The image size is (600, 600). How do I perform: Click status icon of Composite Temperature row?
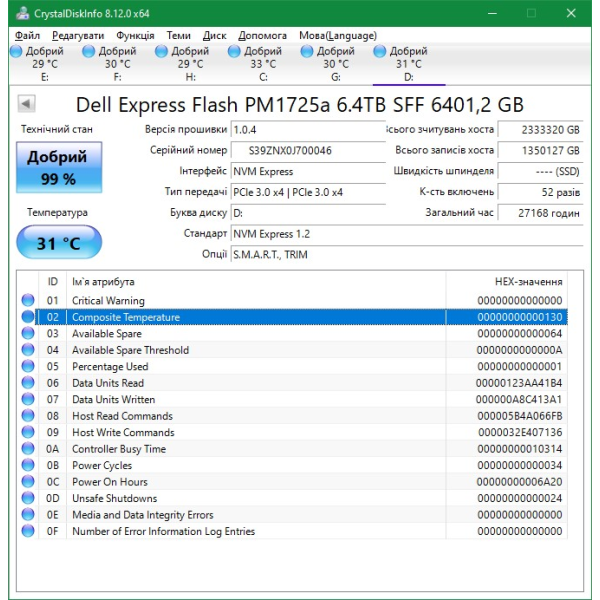tap(28, 316)
